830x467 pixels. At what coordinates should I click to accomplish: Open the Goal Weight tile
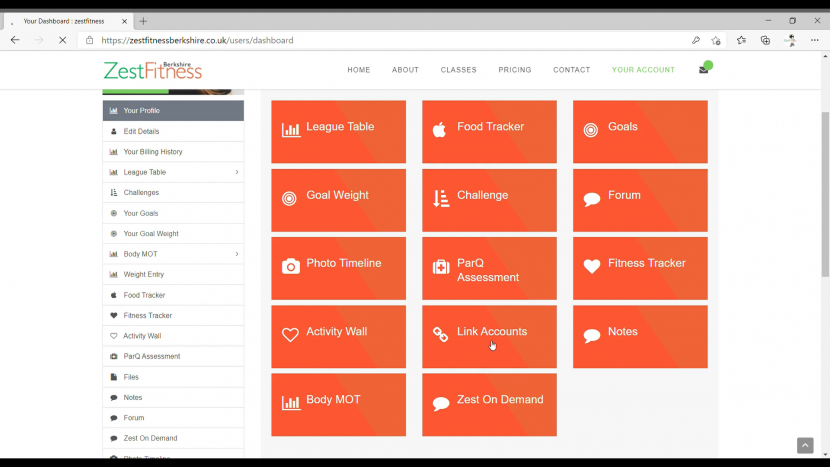tap(338, 200)
